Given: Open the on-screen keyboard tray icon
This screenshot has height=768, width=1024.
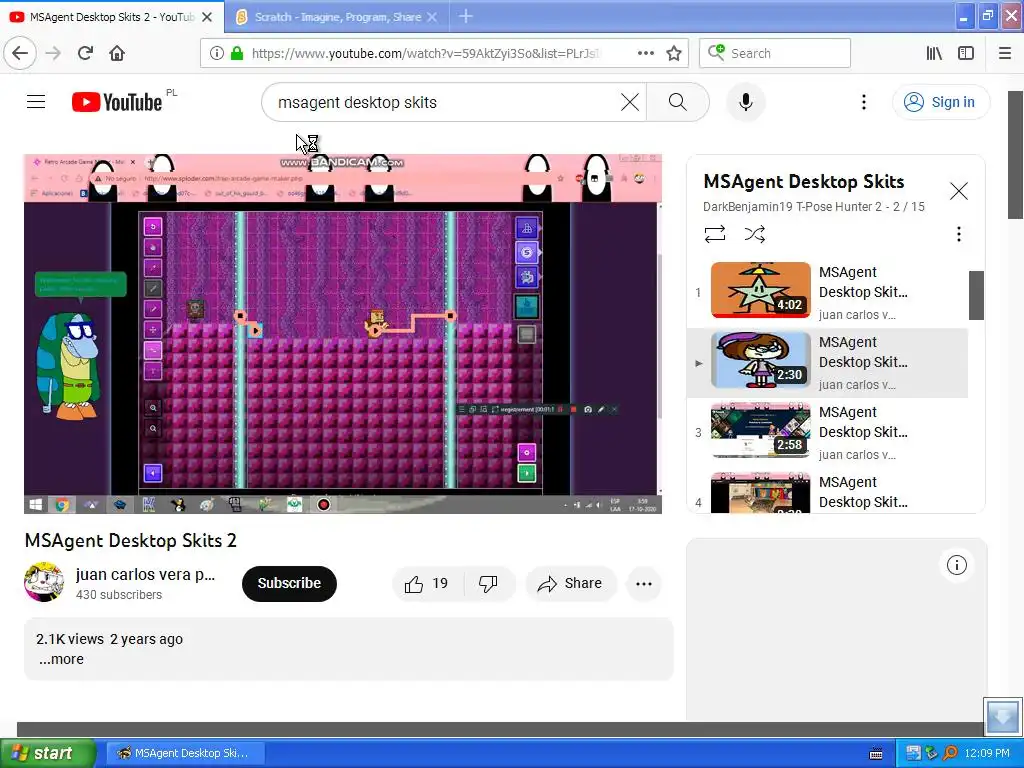Looking at the screenshot, I should coord(876,754).
